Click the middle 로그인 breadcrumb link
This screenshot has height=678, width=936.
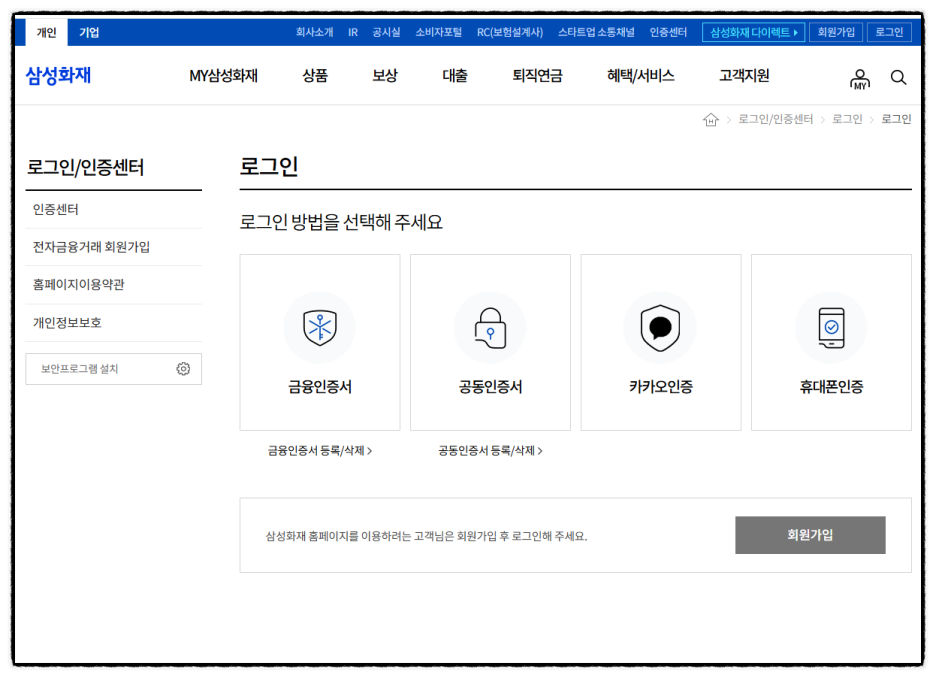pyautogui.click(x=847, y=119)
